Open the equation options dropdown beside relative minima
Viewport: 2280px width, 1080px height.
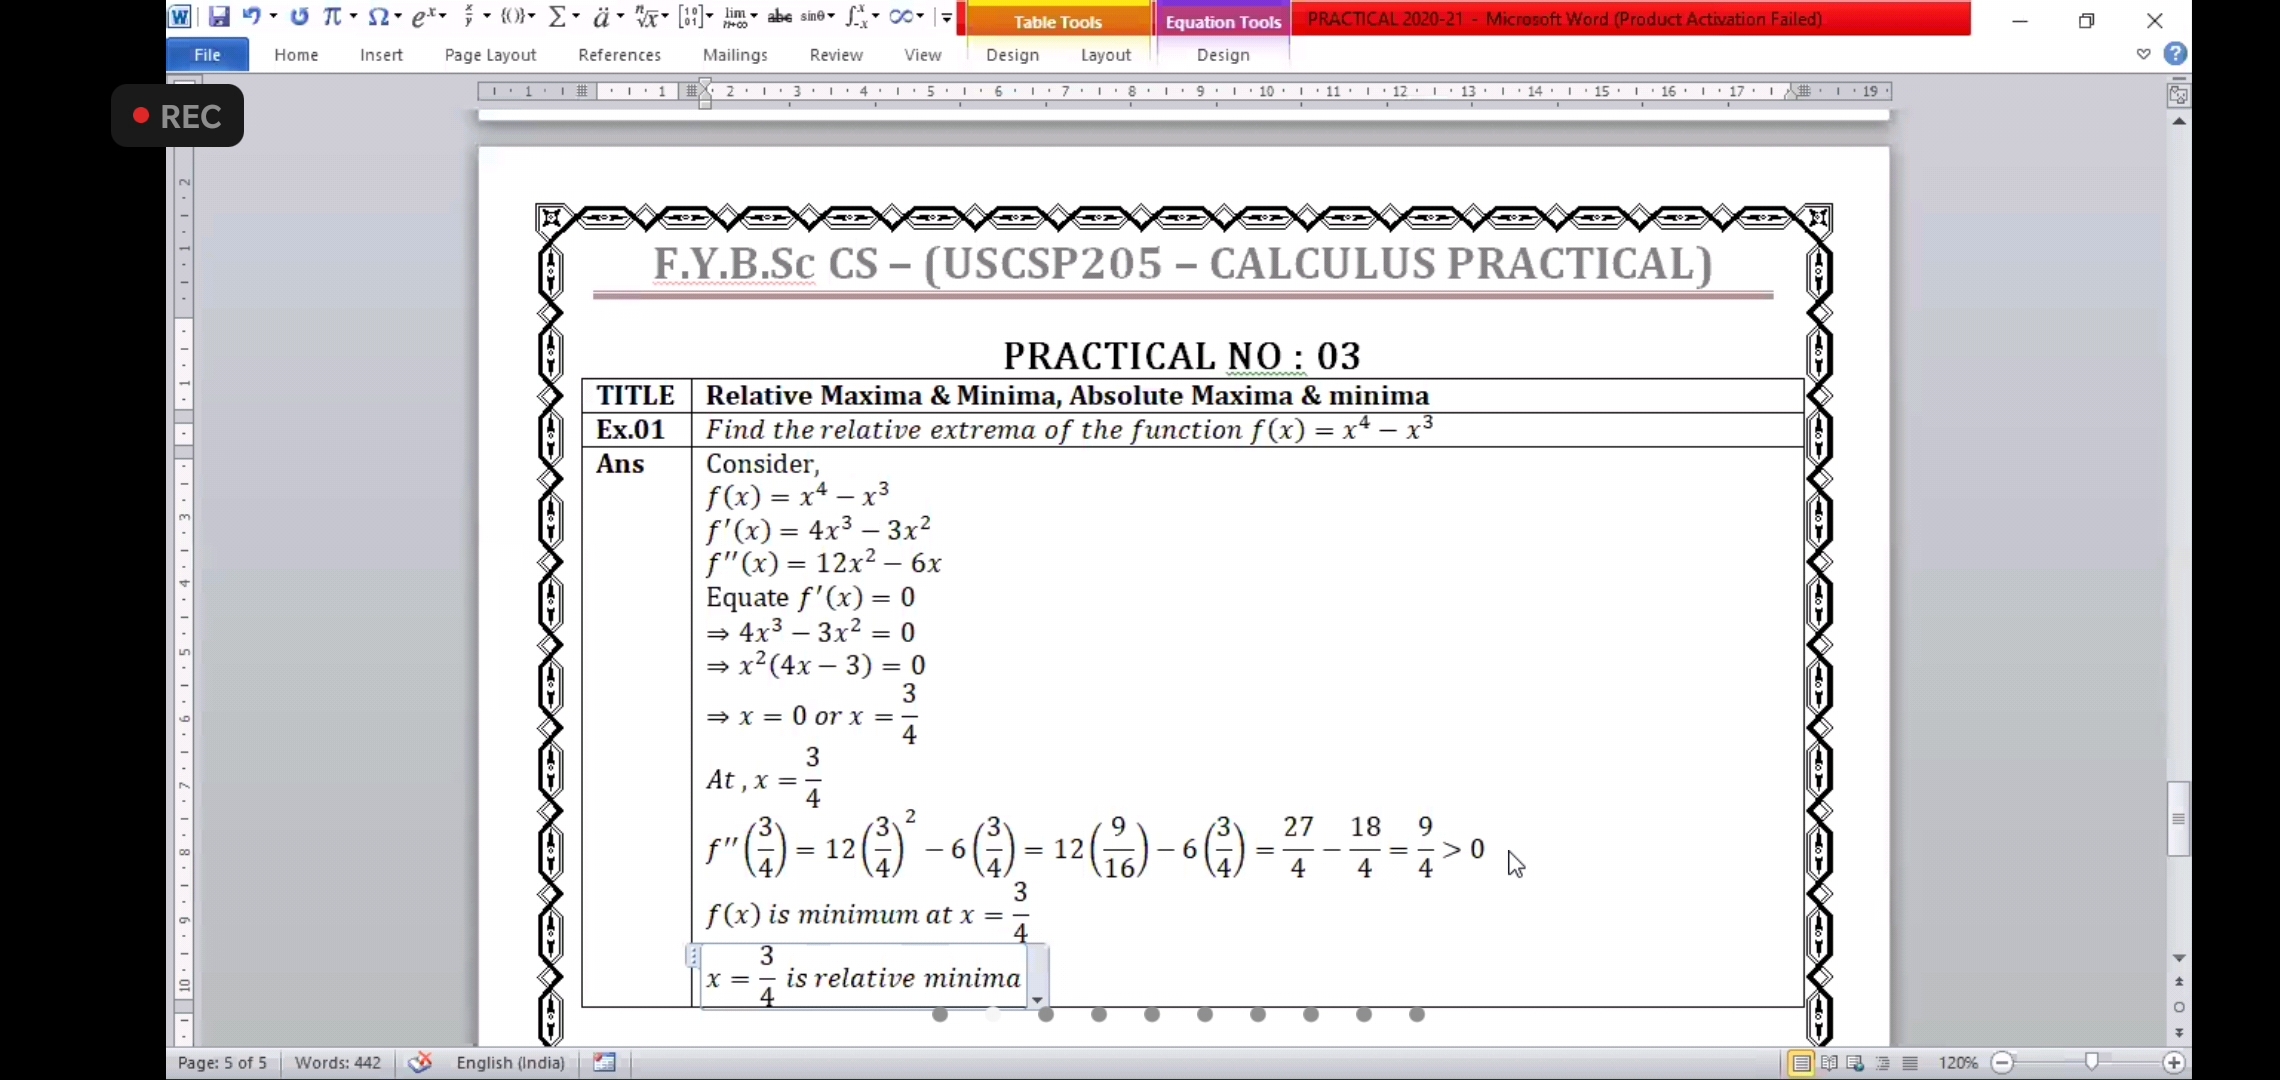point(1037,999)
